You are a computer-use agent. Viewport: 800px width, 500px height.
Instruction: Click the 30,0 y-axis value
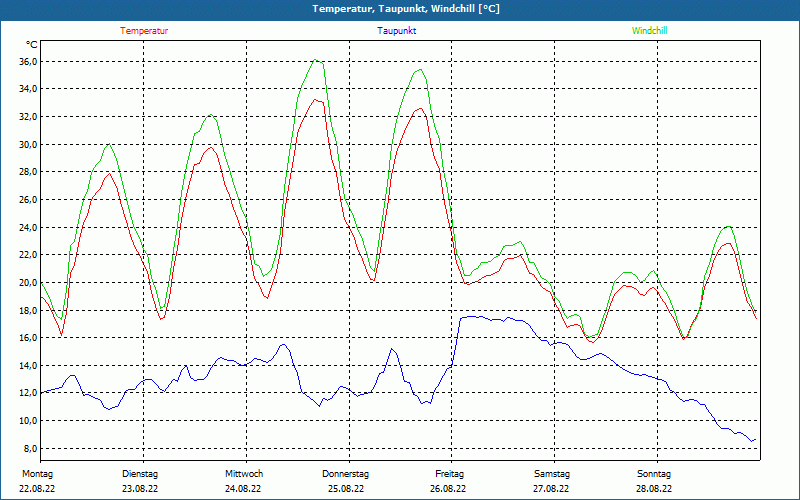point(28,144)
